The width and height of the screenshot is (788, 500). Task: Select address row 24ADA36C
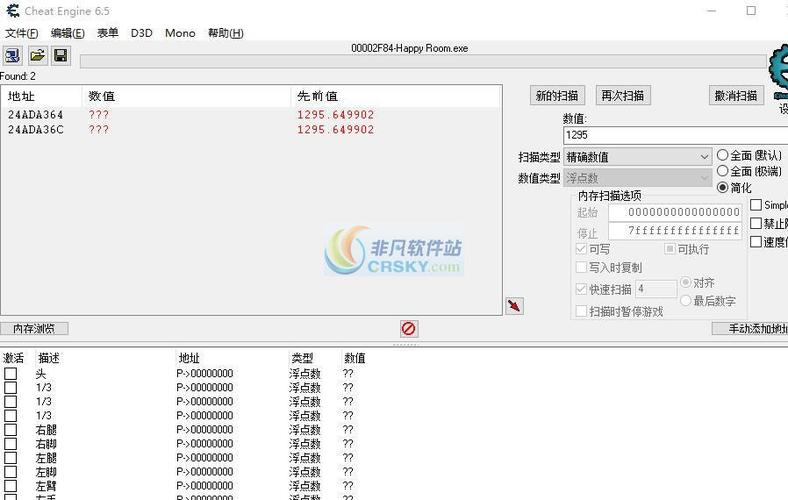[251, 130]
